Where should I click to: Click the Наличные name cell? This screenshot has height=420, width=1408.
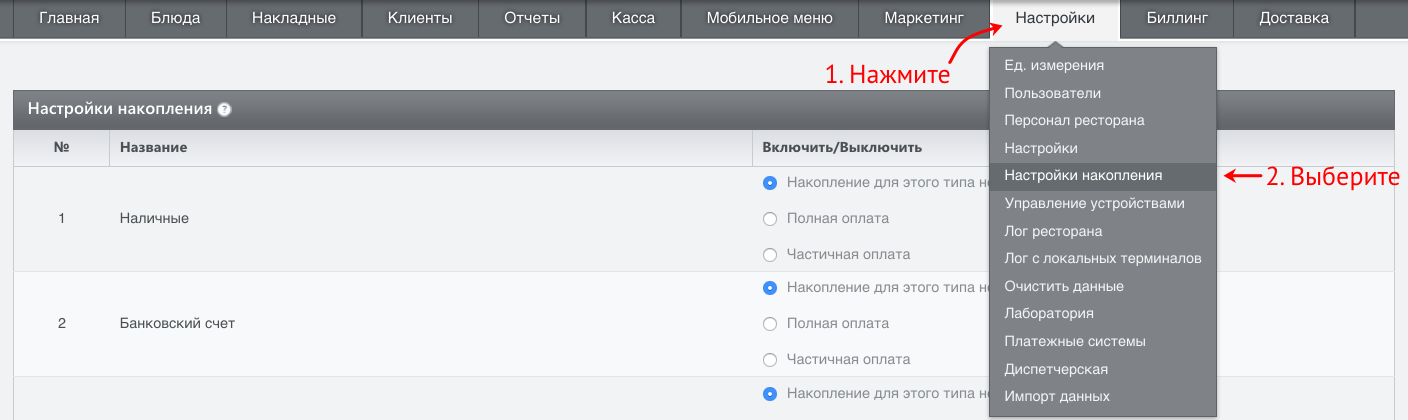431,218
